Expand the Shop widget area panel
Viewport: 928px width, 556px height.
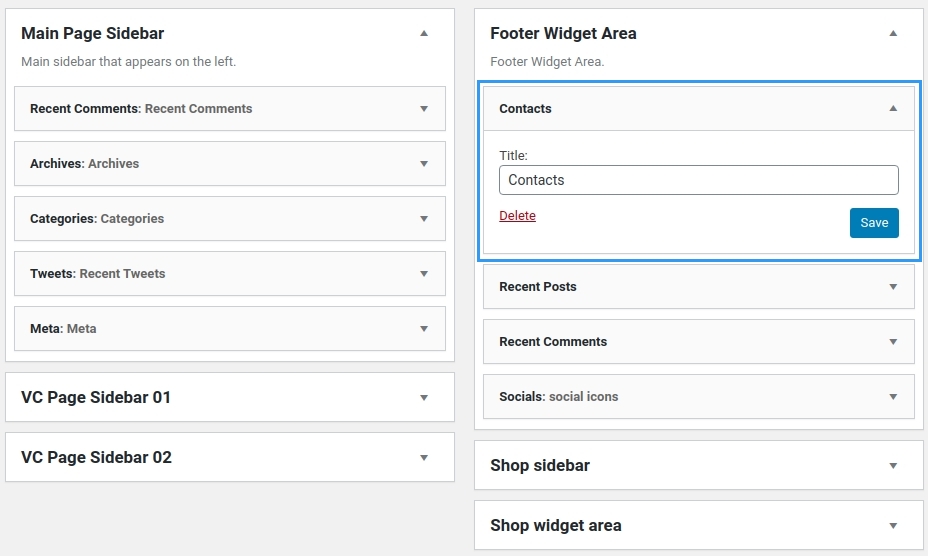[x=893, y=526]
